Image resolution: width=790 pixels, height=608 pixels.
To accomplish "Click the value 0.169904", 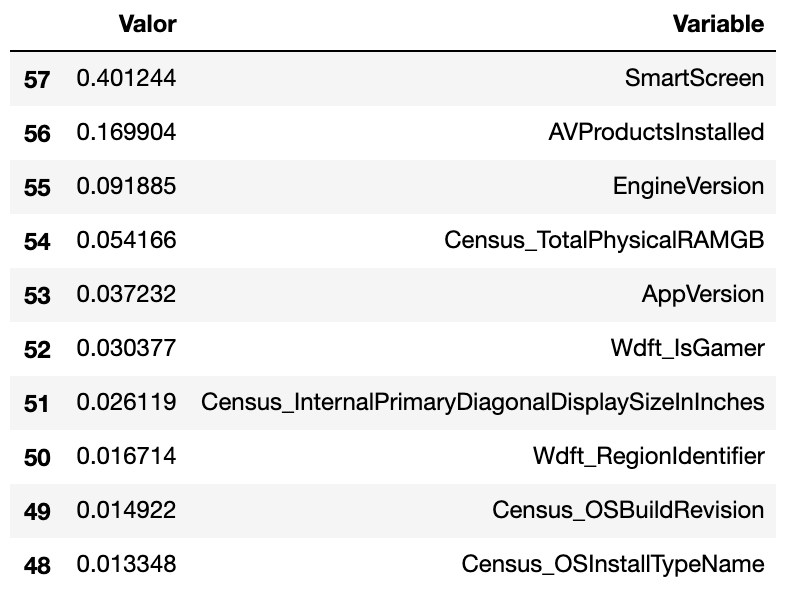I will point(126,132).
